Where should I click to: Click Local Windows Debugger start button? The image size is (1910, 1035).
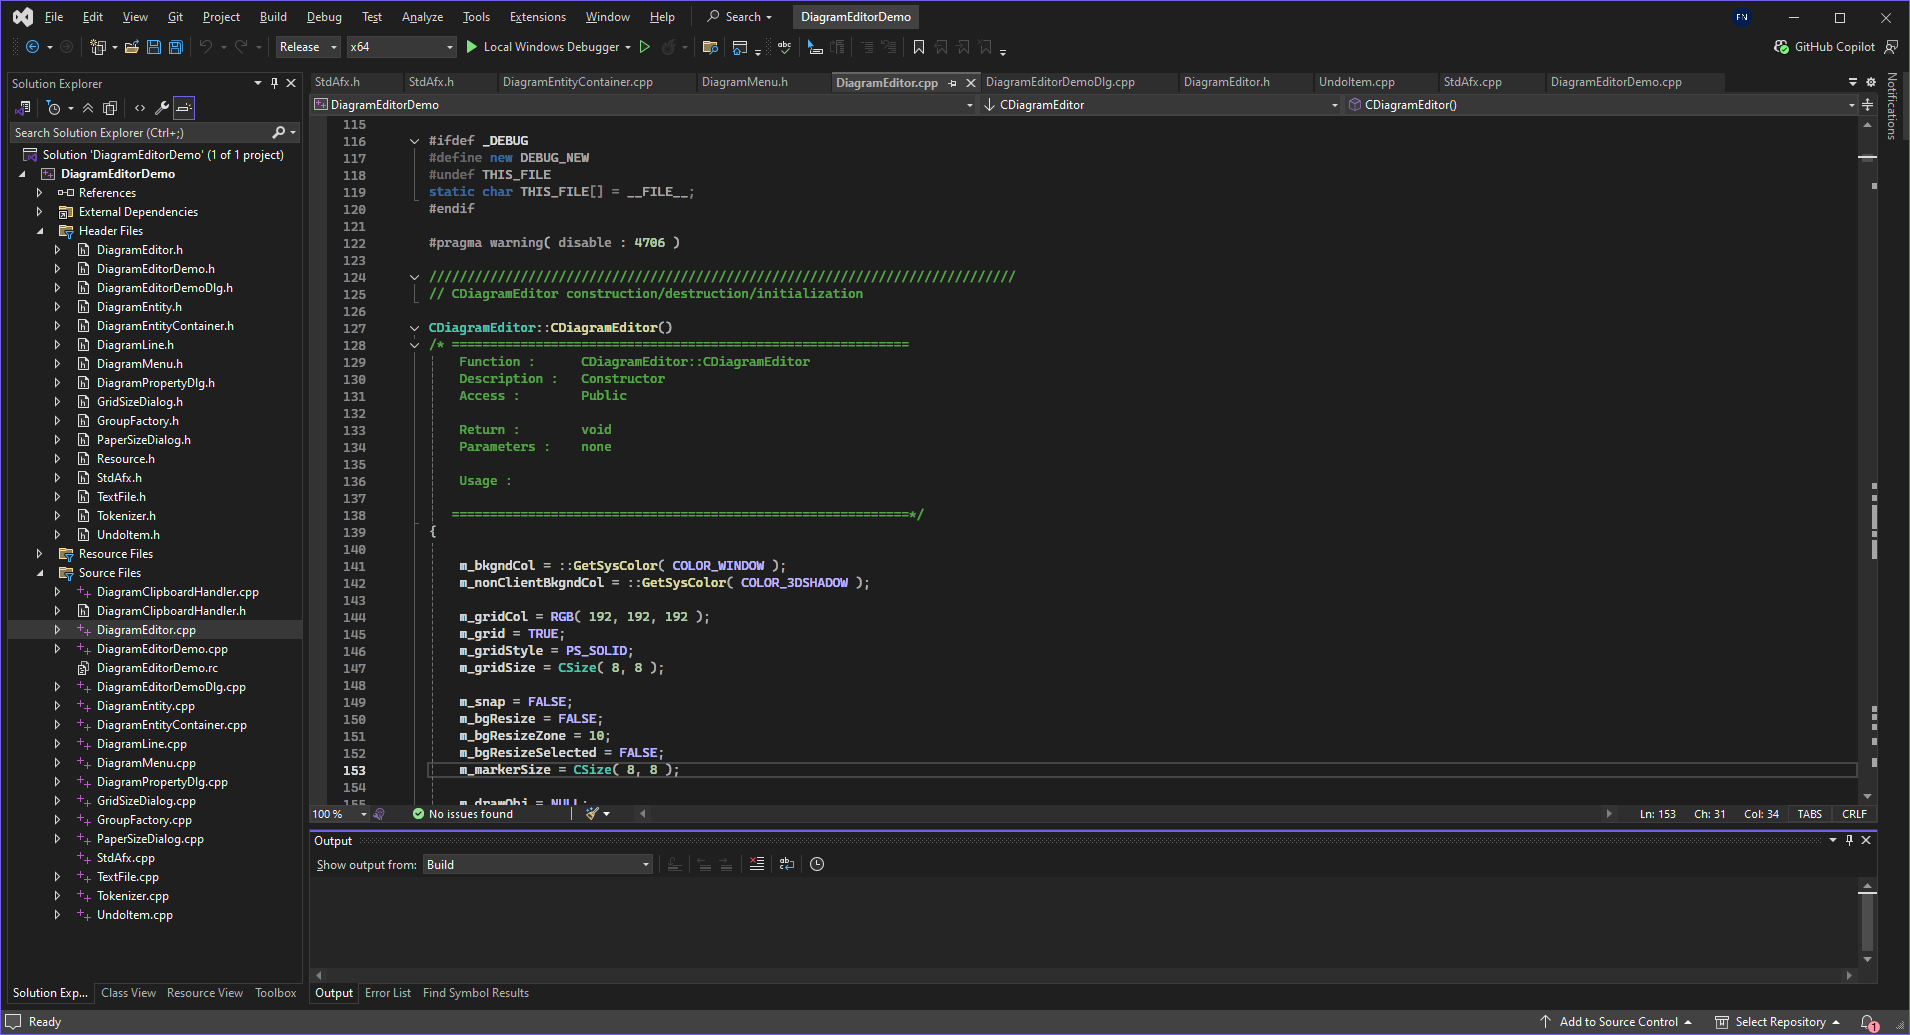point(548,47)
